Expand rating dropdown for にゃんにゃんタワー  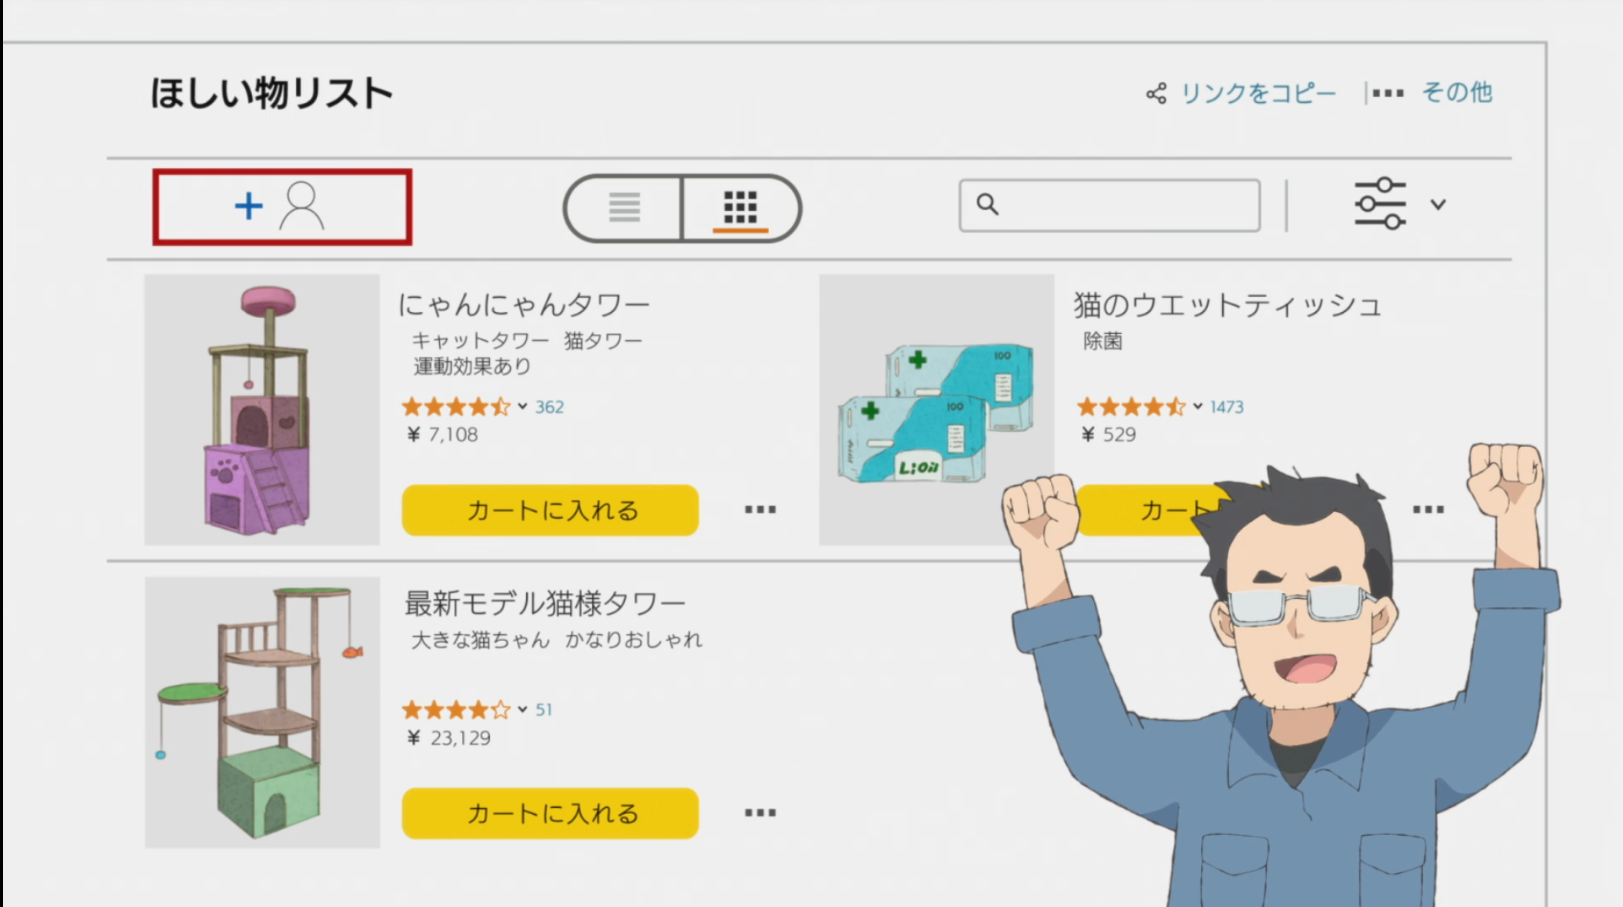[x=522, y=407]
